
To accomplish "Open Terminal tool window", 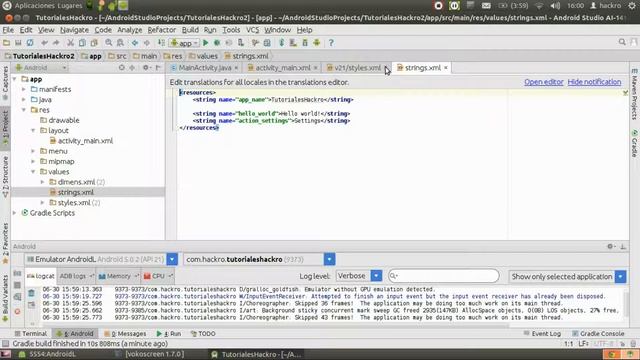I will coord(31,333).
